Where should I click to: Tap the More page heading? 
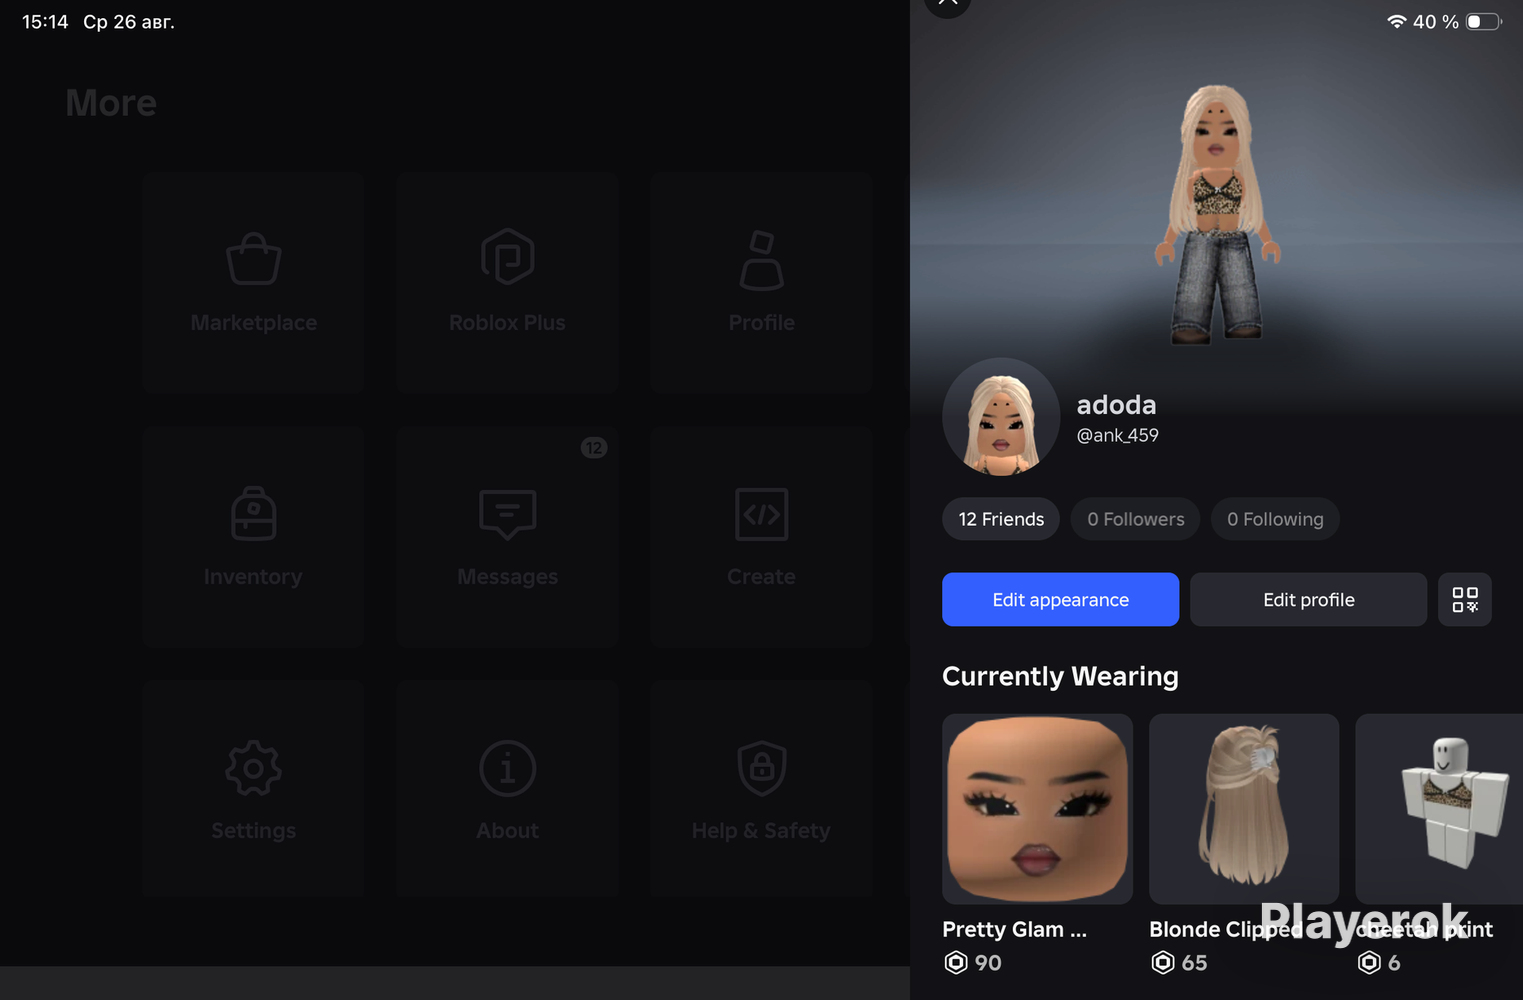click(x=111, y=103)
